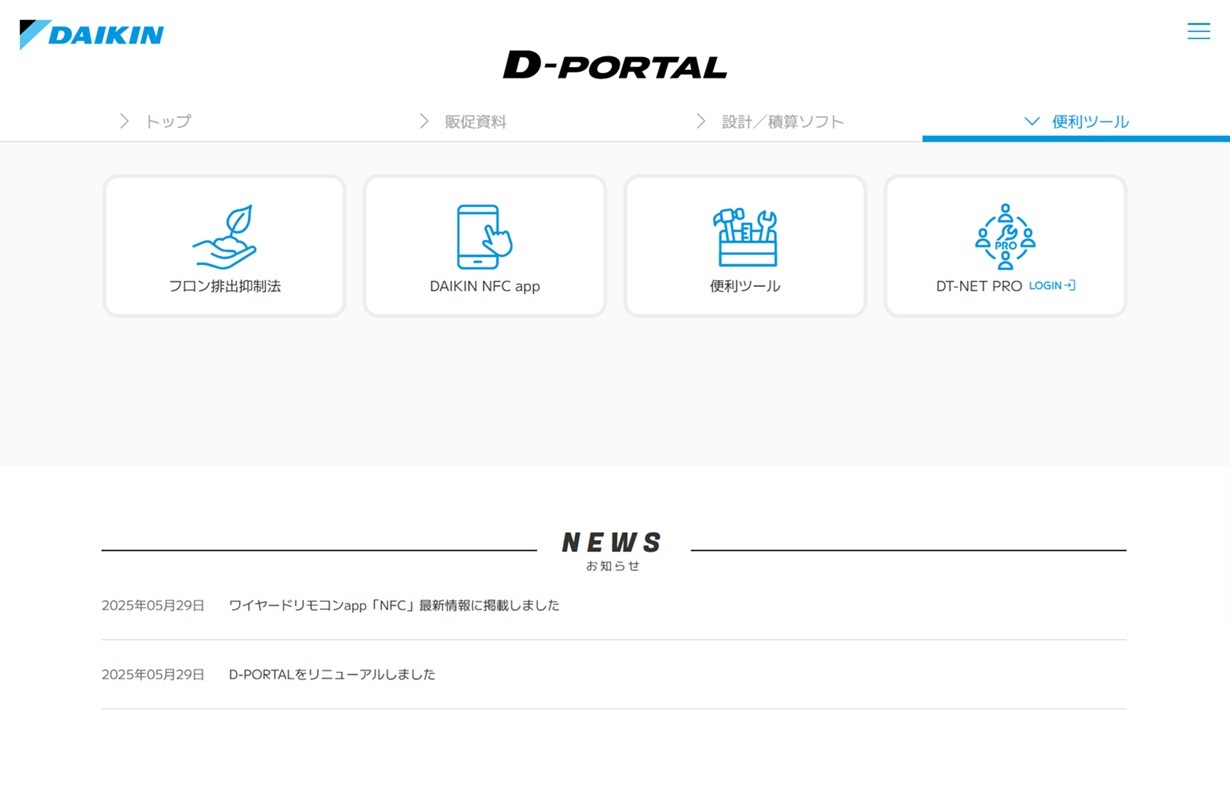Image resolution: width=1230 pixels, height=800 pixels.
Task: Click the D-PORTAL title logo
Action: (x=615, y=65)
